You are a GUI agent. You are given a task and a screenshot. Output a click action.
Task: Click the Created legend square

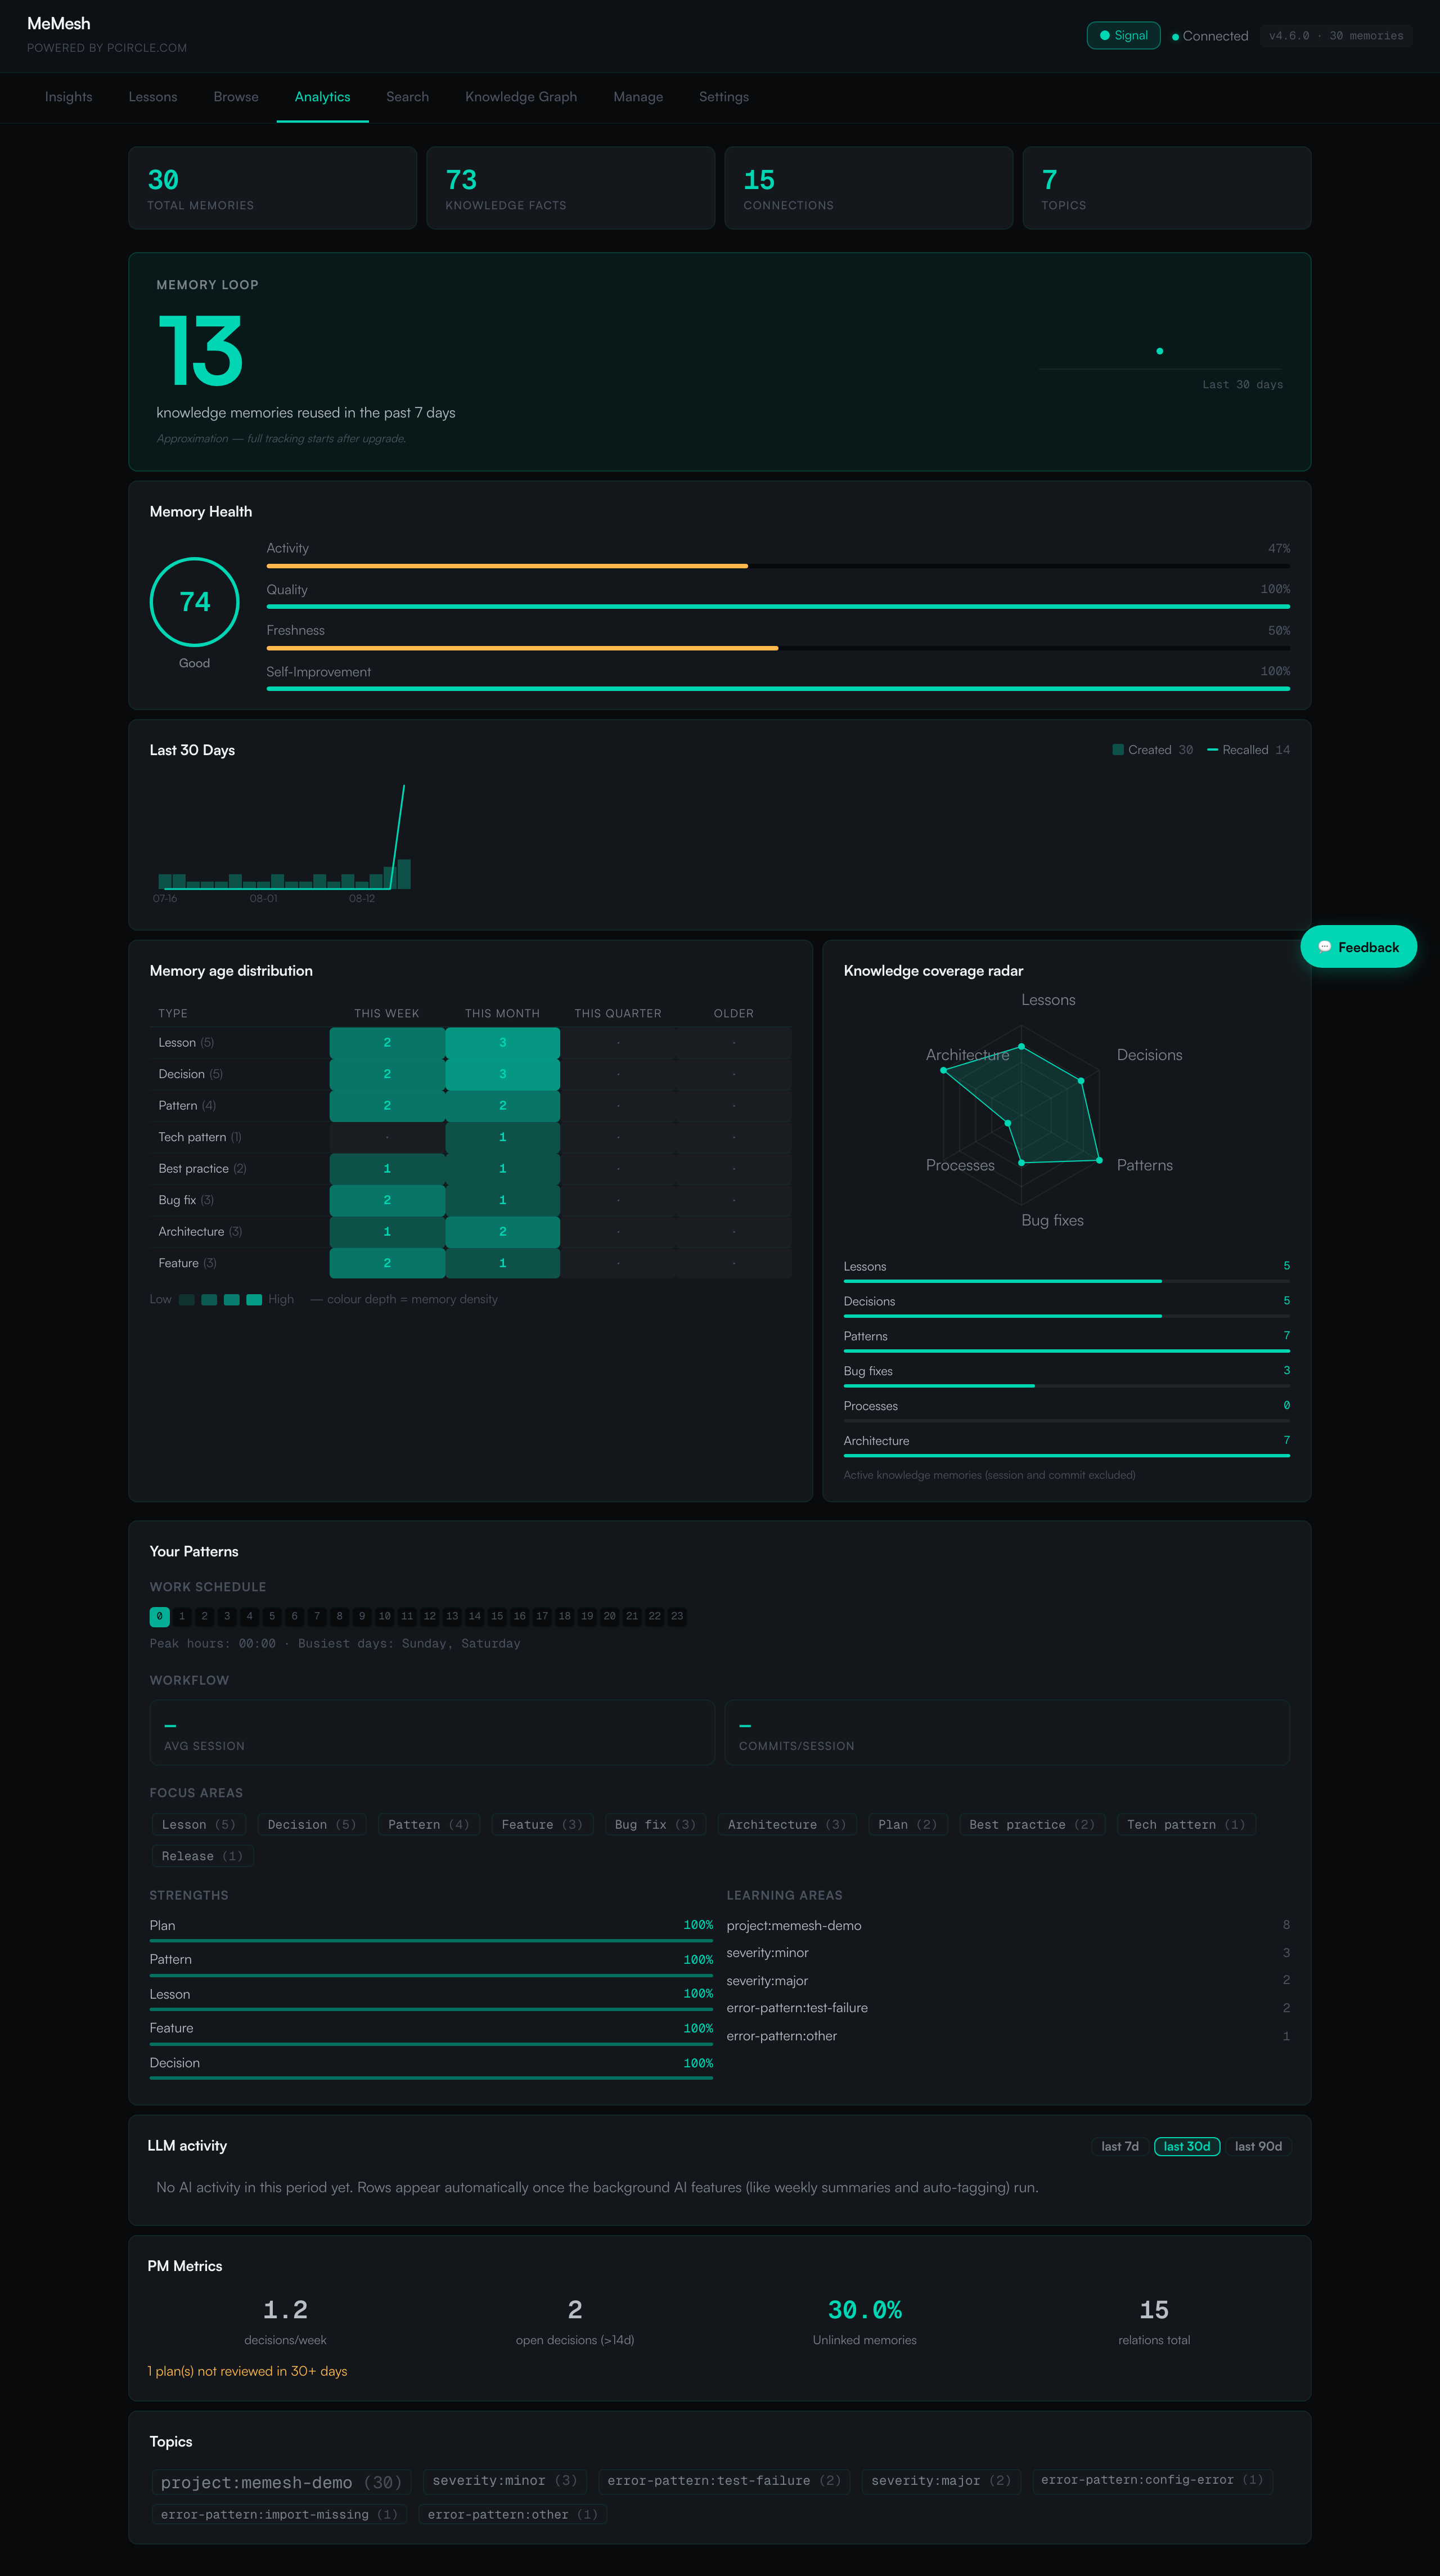point(1118,750)
